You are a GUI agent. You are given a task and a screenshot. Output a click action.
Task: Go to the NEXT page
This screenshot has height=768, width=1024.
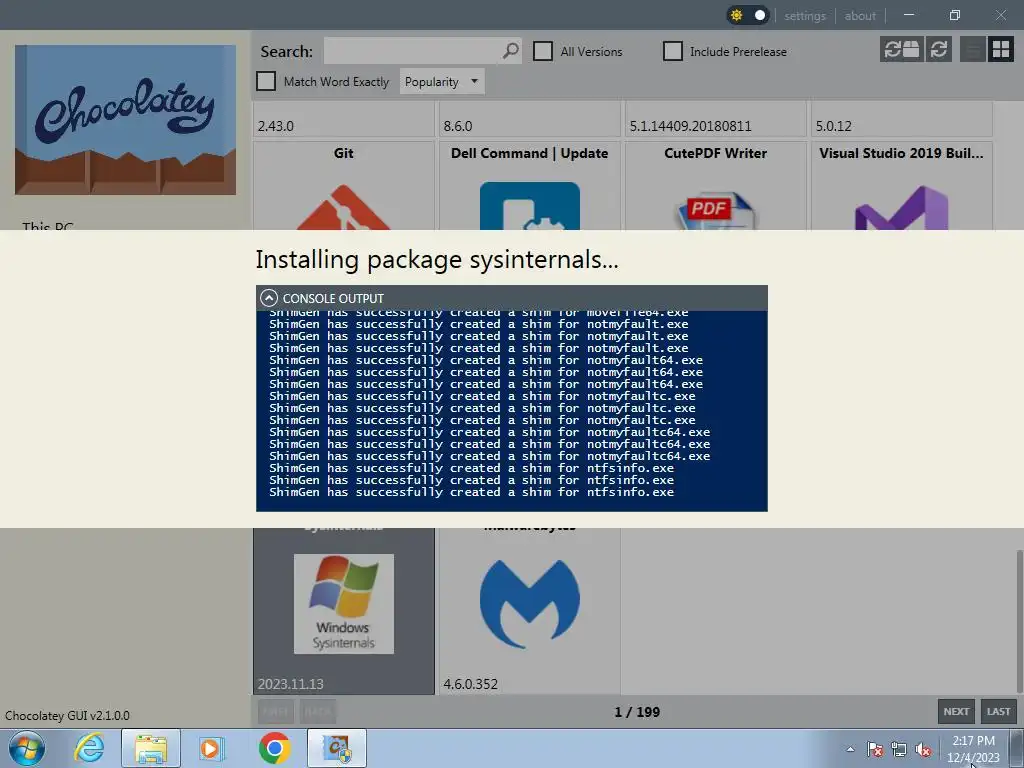(956, 711)
